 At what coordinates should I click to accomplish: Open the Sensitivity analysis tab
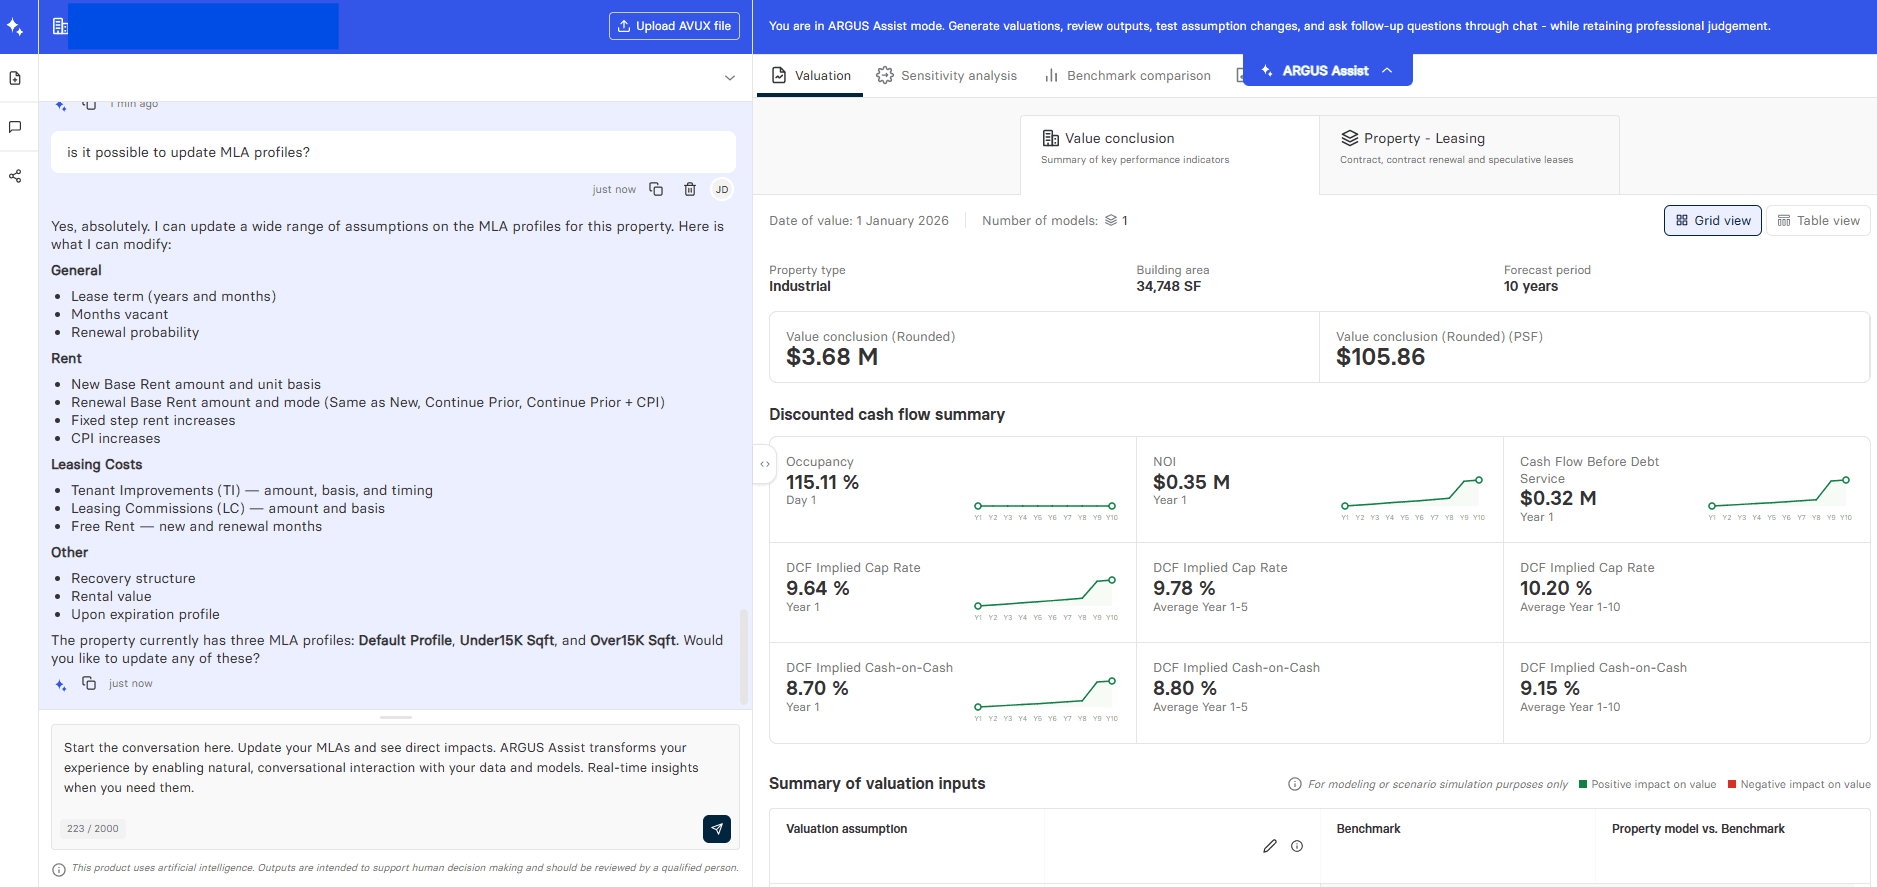point(946,76)
